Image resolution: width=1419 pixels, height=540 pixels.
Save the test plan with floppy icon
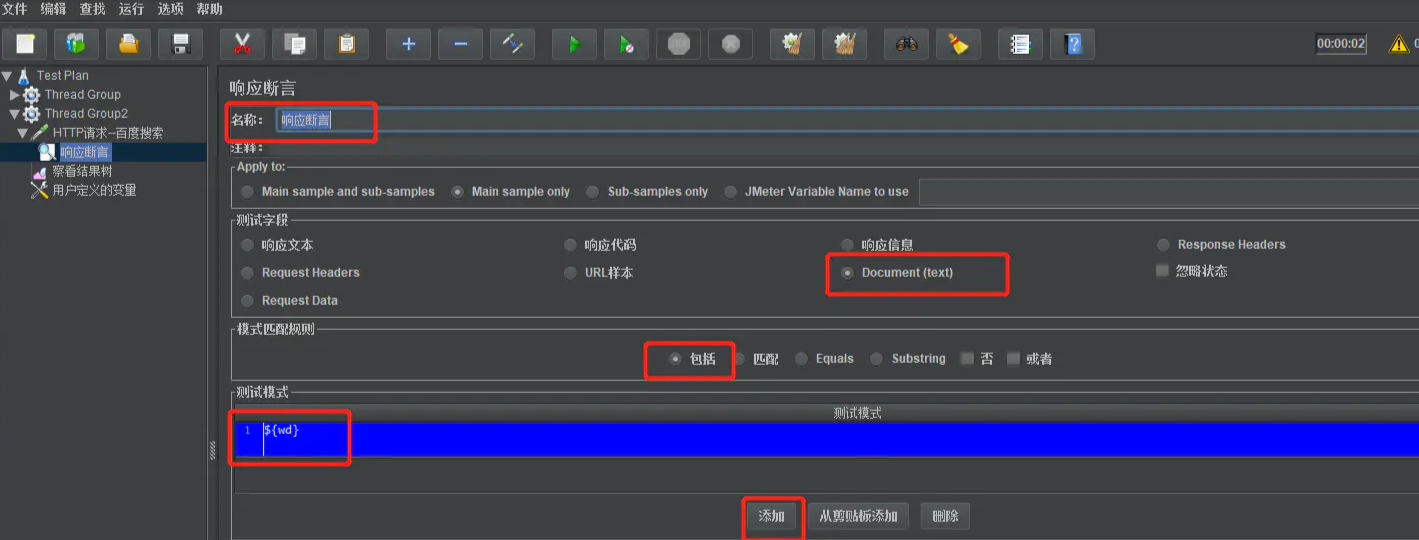pyautogui.click(x=181, y=44)
